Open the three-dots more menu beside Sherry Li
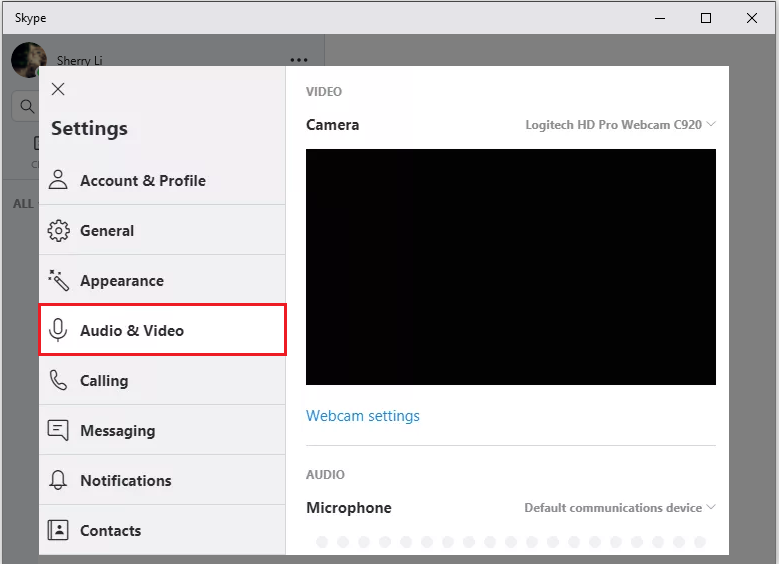The width and height of the screenshot is (779, 564). (x=299, y=60)
